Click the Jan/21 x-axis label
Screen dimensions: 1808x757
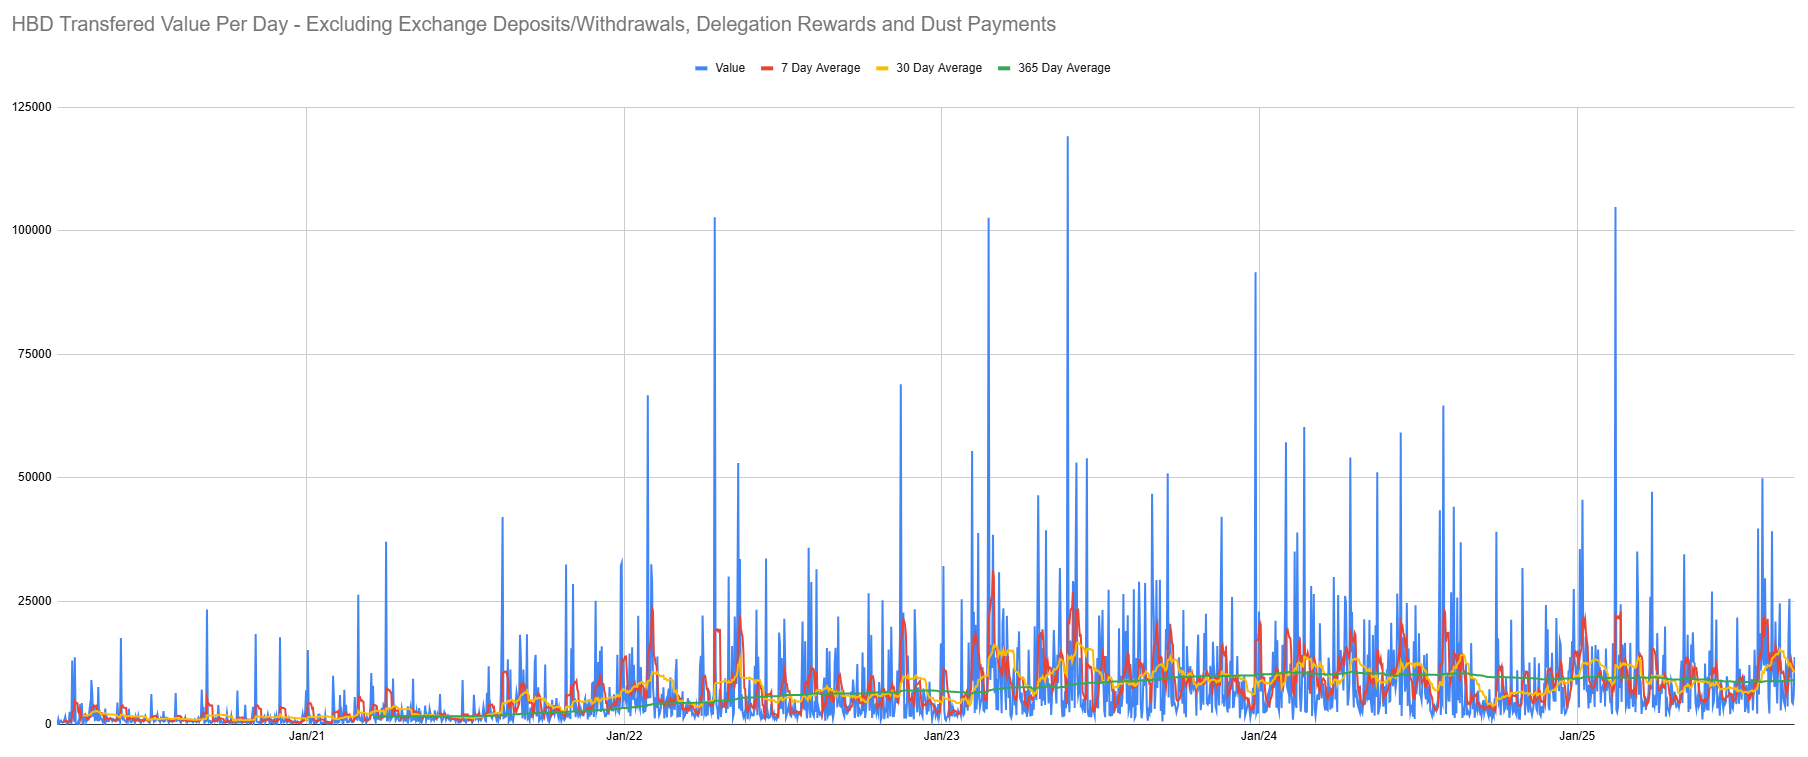point(306,736)
